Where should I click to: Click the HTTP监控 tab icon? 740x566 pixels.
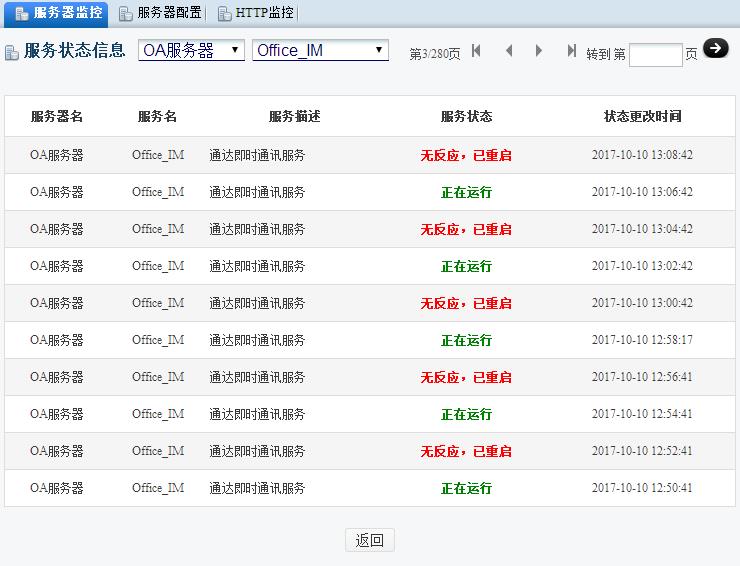click(224, 14)
